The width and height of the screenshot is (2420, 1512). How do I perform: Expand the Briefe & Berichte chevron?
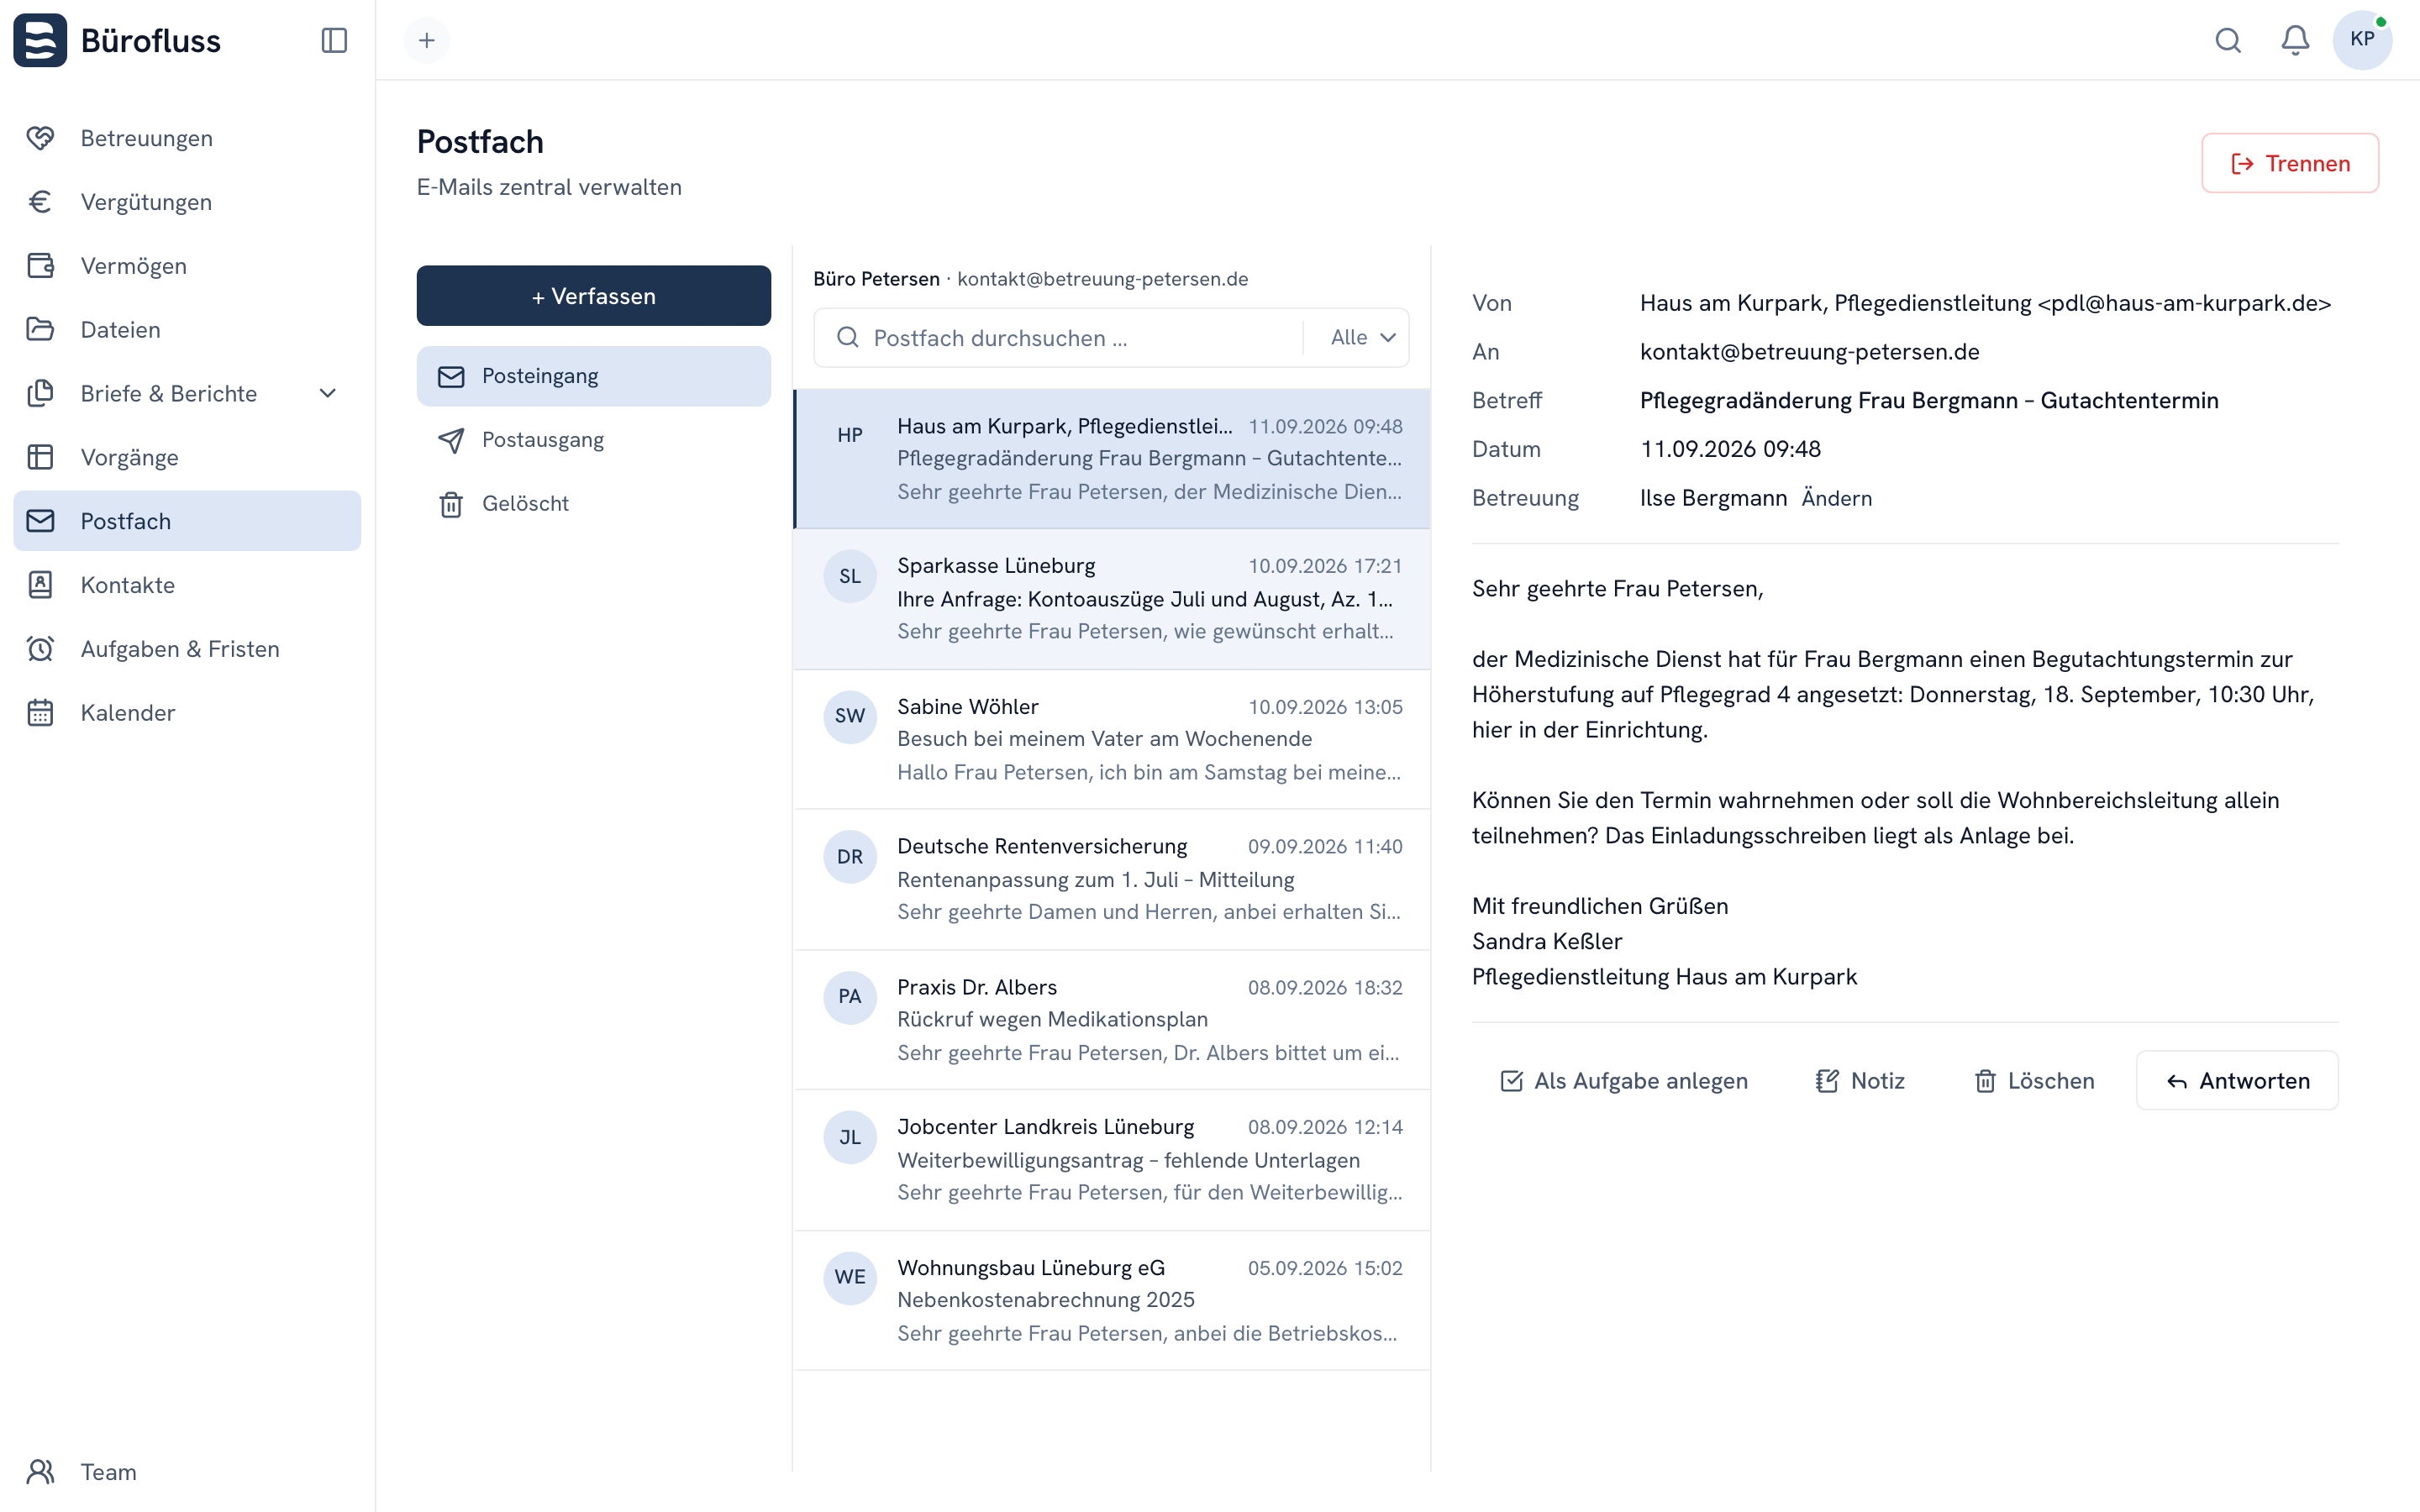328,394
